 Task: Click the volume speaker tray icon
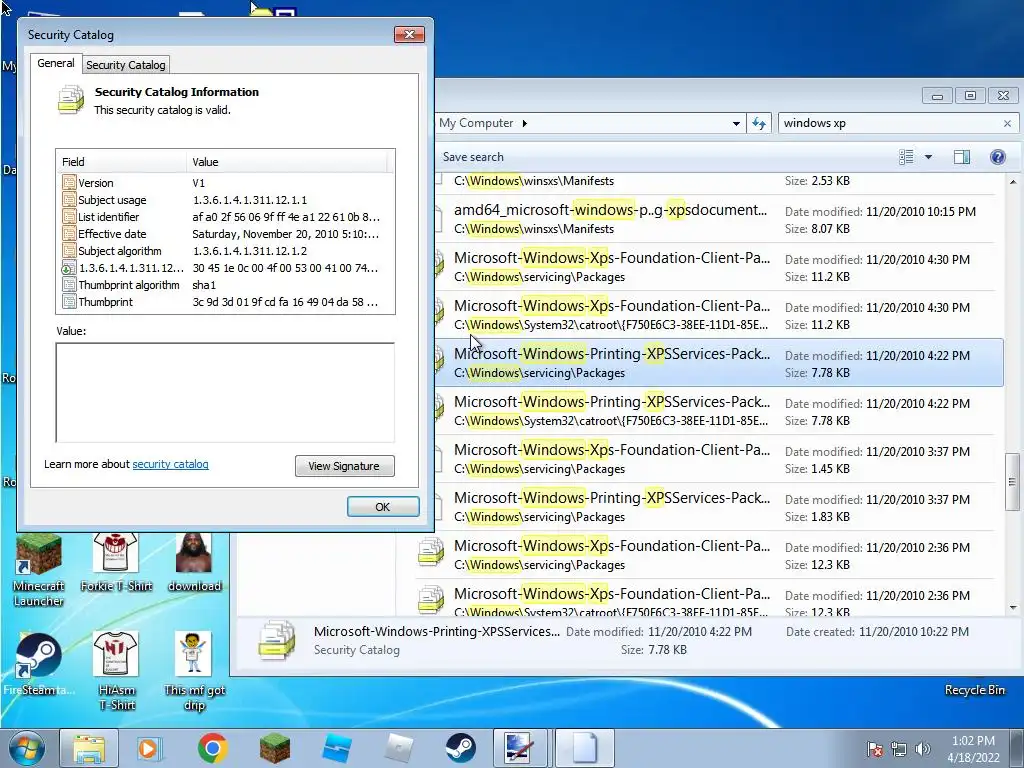pyautogui.click(x=923, y=749)
